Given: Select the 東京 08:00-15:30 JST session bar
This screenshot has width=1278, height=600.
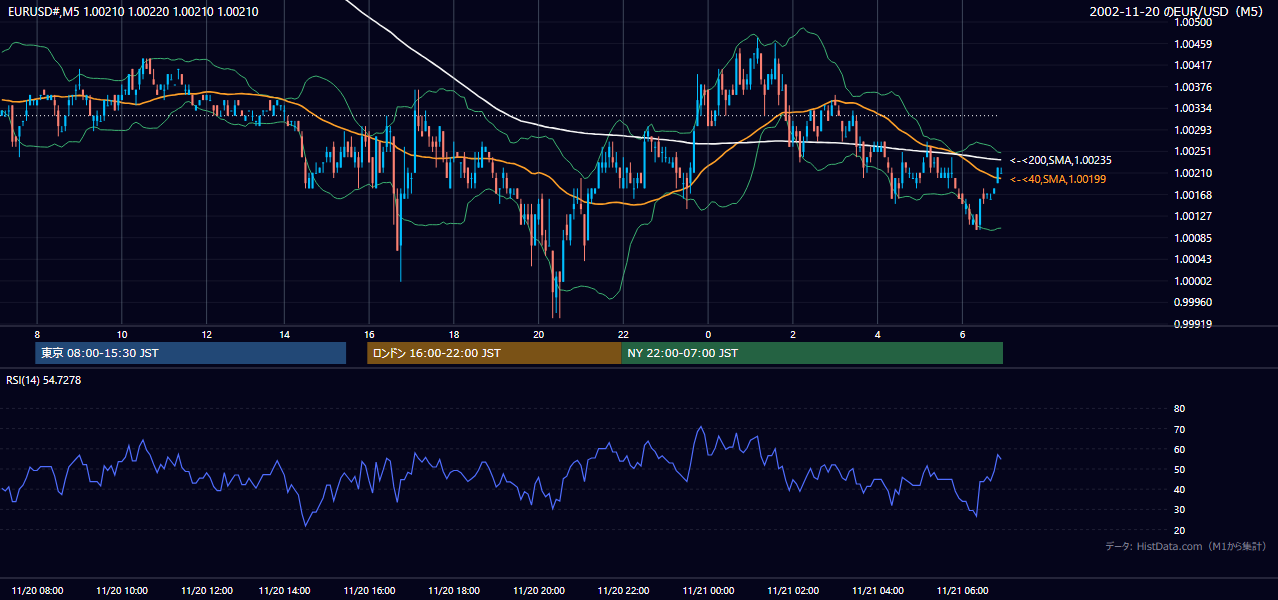Looking at the screenshot, I should [x=190, y=353].
